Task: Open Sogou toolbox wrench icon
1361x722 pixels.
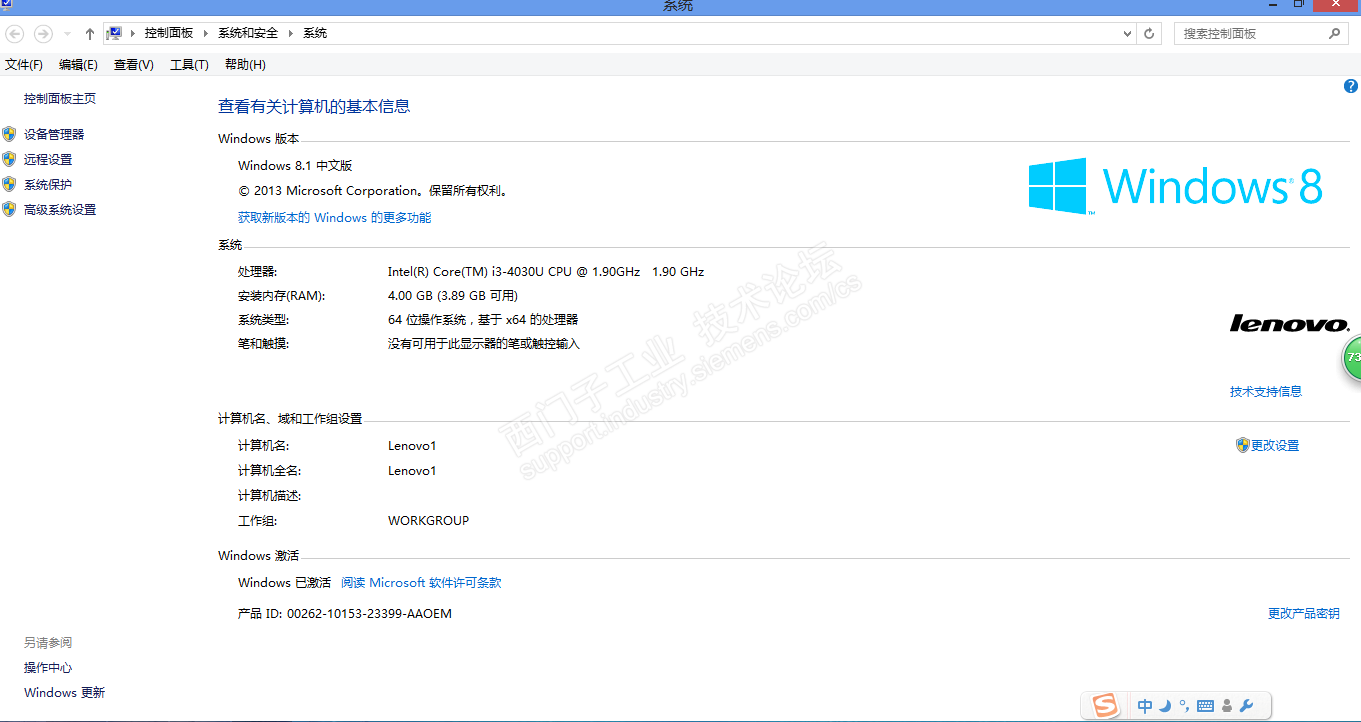Action: (1246, 706)
